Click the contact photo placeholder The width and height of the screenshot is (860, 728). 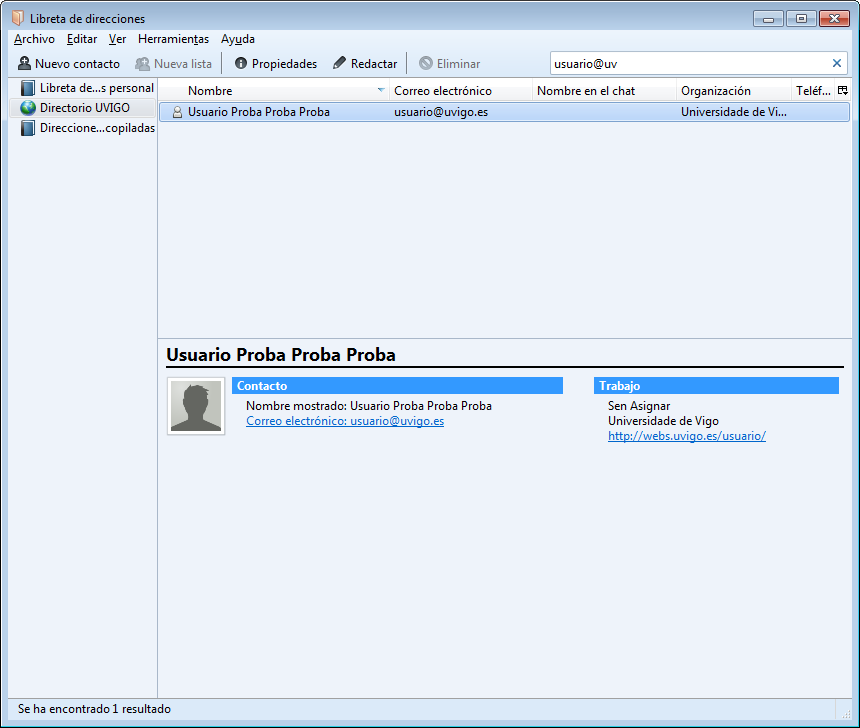pyautogui.click(x=196, y=406)
